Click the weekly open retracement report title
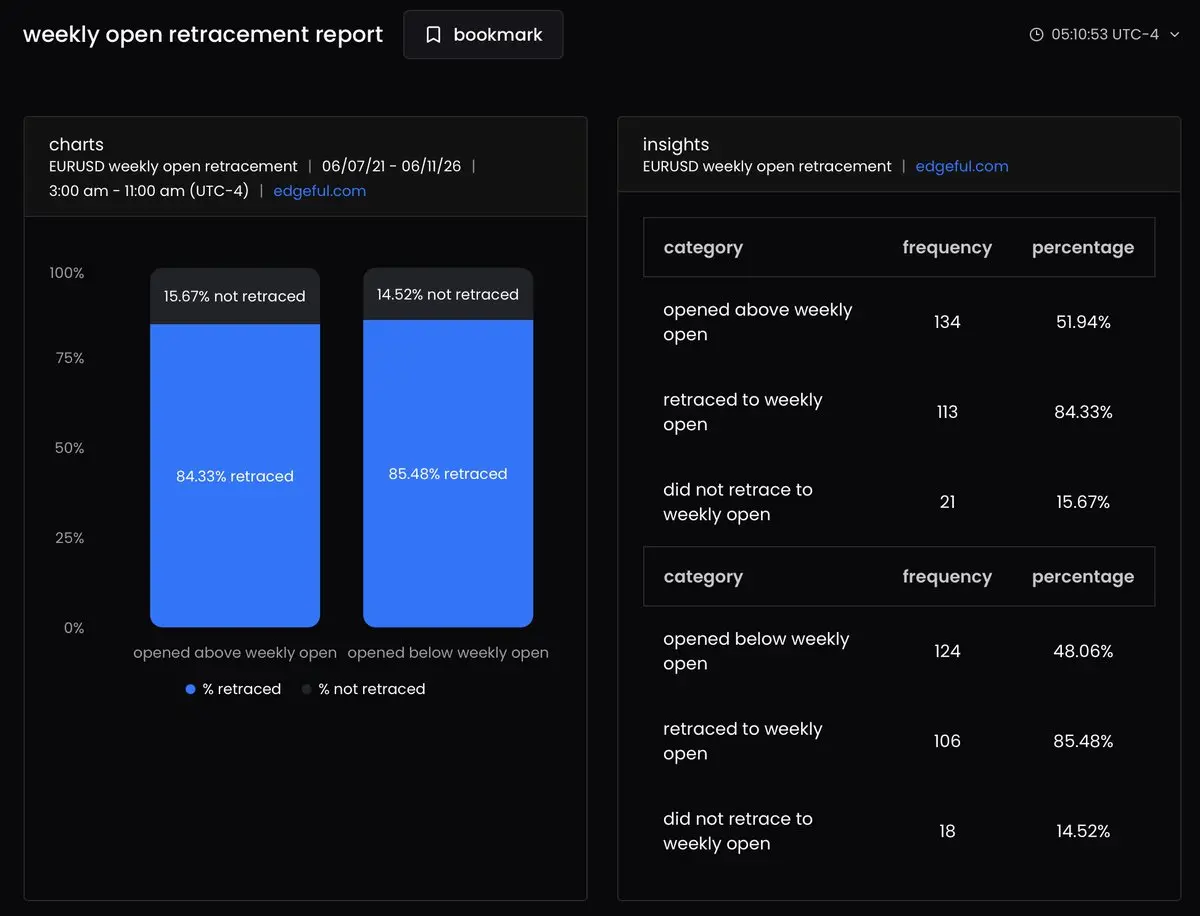The height and width of the screenshot is (916, 1200). click(x=203, y=35)
